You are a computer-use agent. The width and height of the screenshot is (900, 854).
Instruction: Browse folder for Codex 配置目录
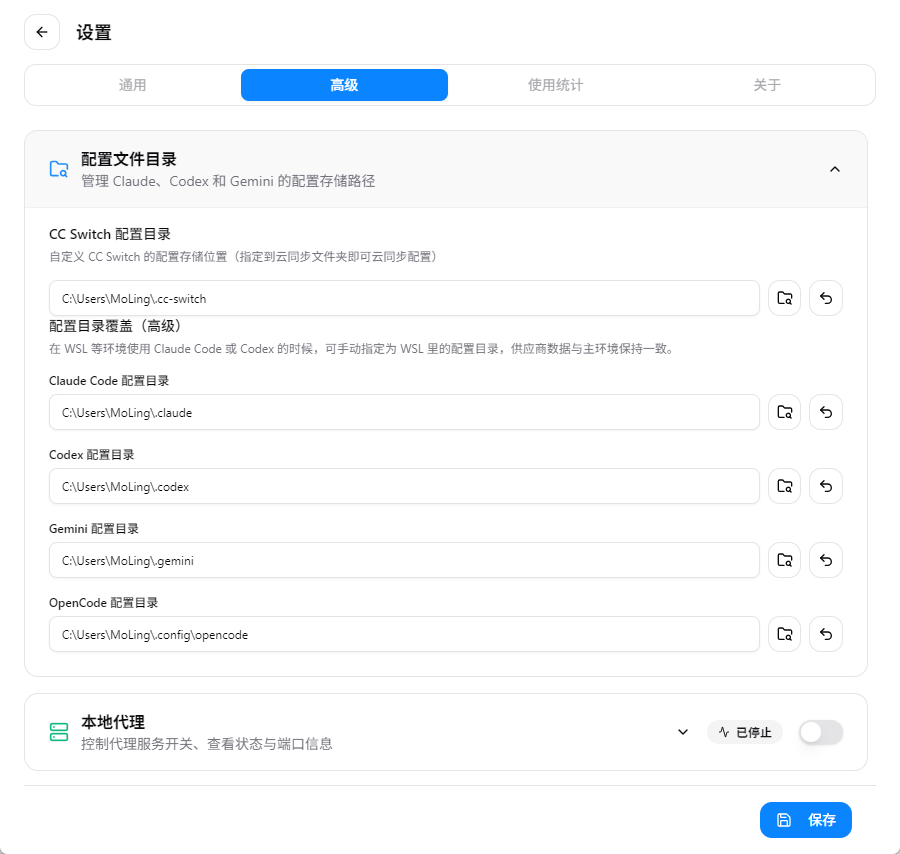point(785,486)
